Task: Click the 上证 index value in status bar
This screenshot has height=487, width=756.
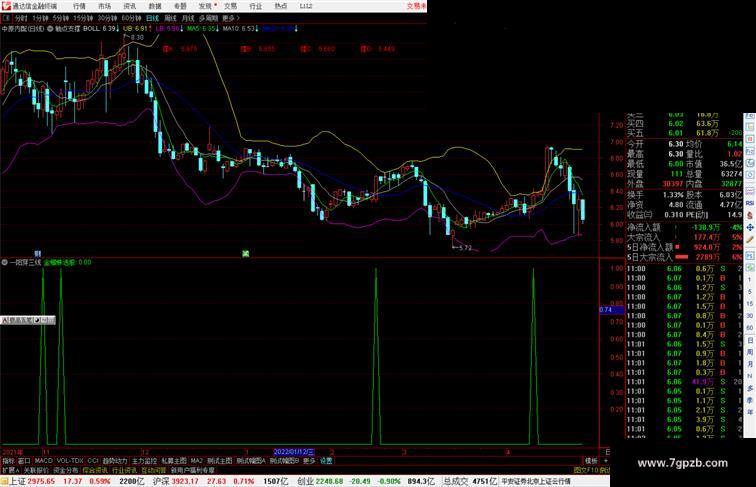Action: tap(41, 481)
